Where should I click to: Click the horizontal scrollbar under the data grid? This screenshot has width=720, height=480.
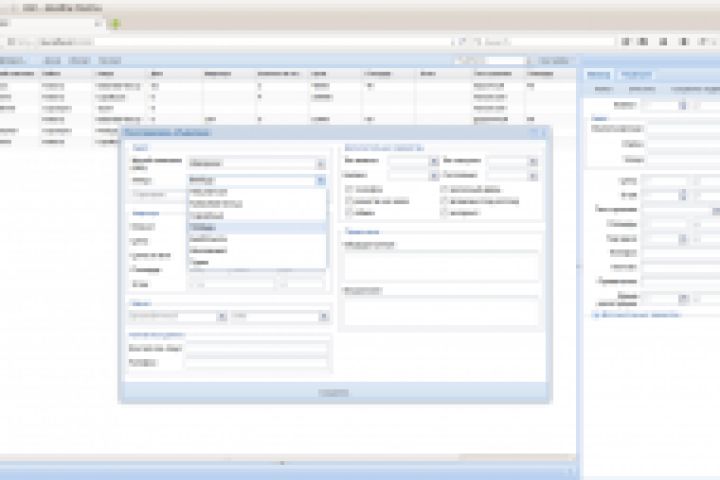pos(287,457)
